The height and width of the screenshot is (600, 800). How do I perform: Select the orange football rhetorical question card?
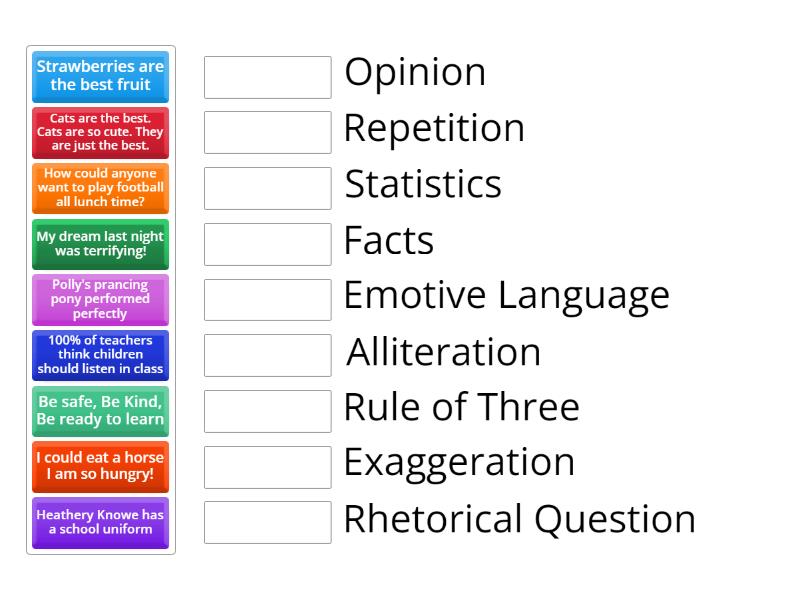click(x=100, y=188)
